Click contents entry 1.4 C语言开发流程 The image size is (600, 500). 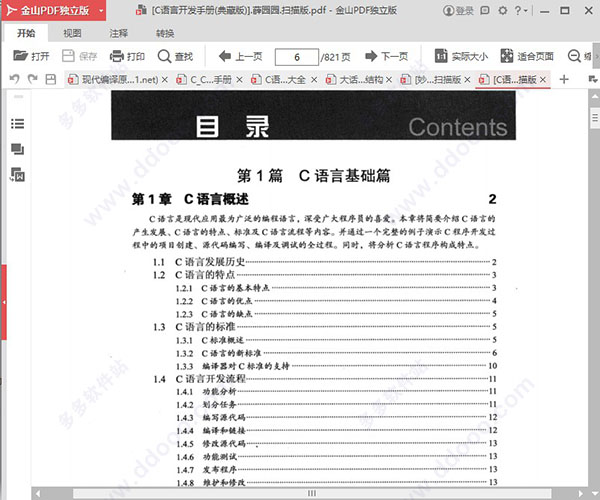pyautogui.click(x=324, y=379)
